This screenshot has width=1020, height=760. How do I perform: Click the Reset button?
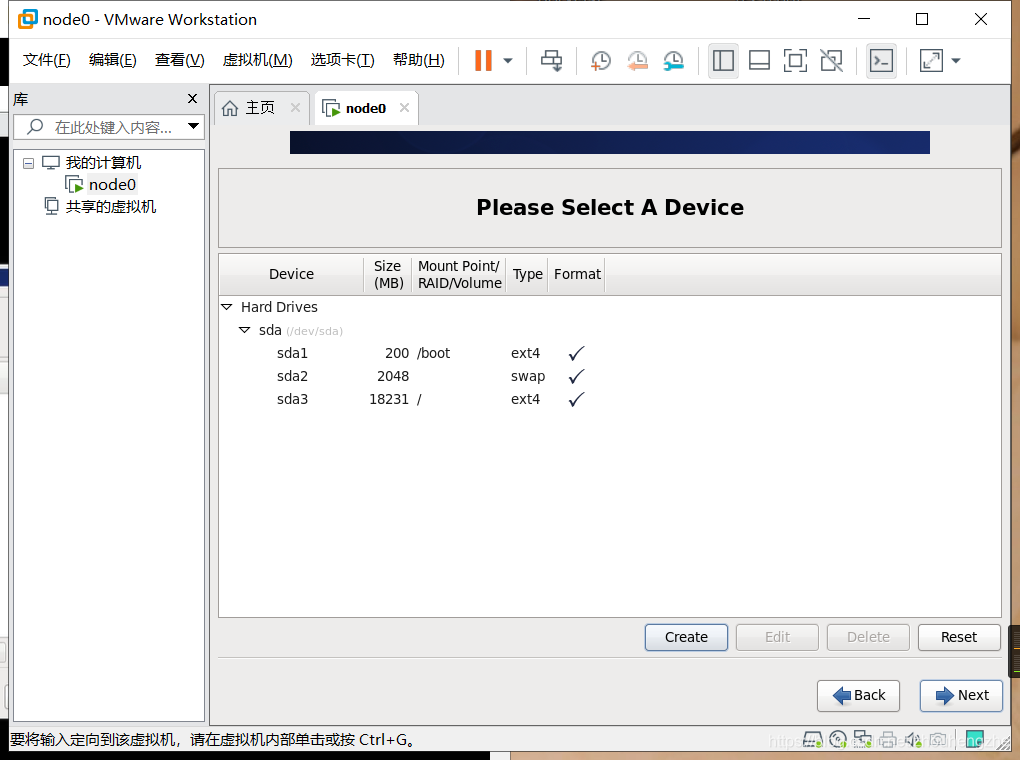[959, 637]
